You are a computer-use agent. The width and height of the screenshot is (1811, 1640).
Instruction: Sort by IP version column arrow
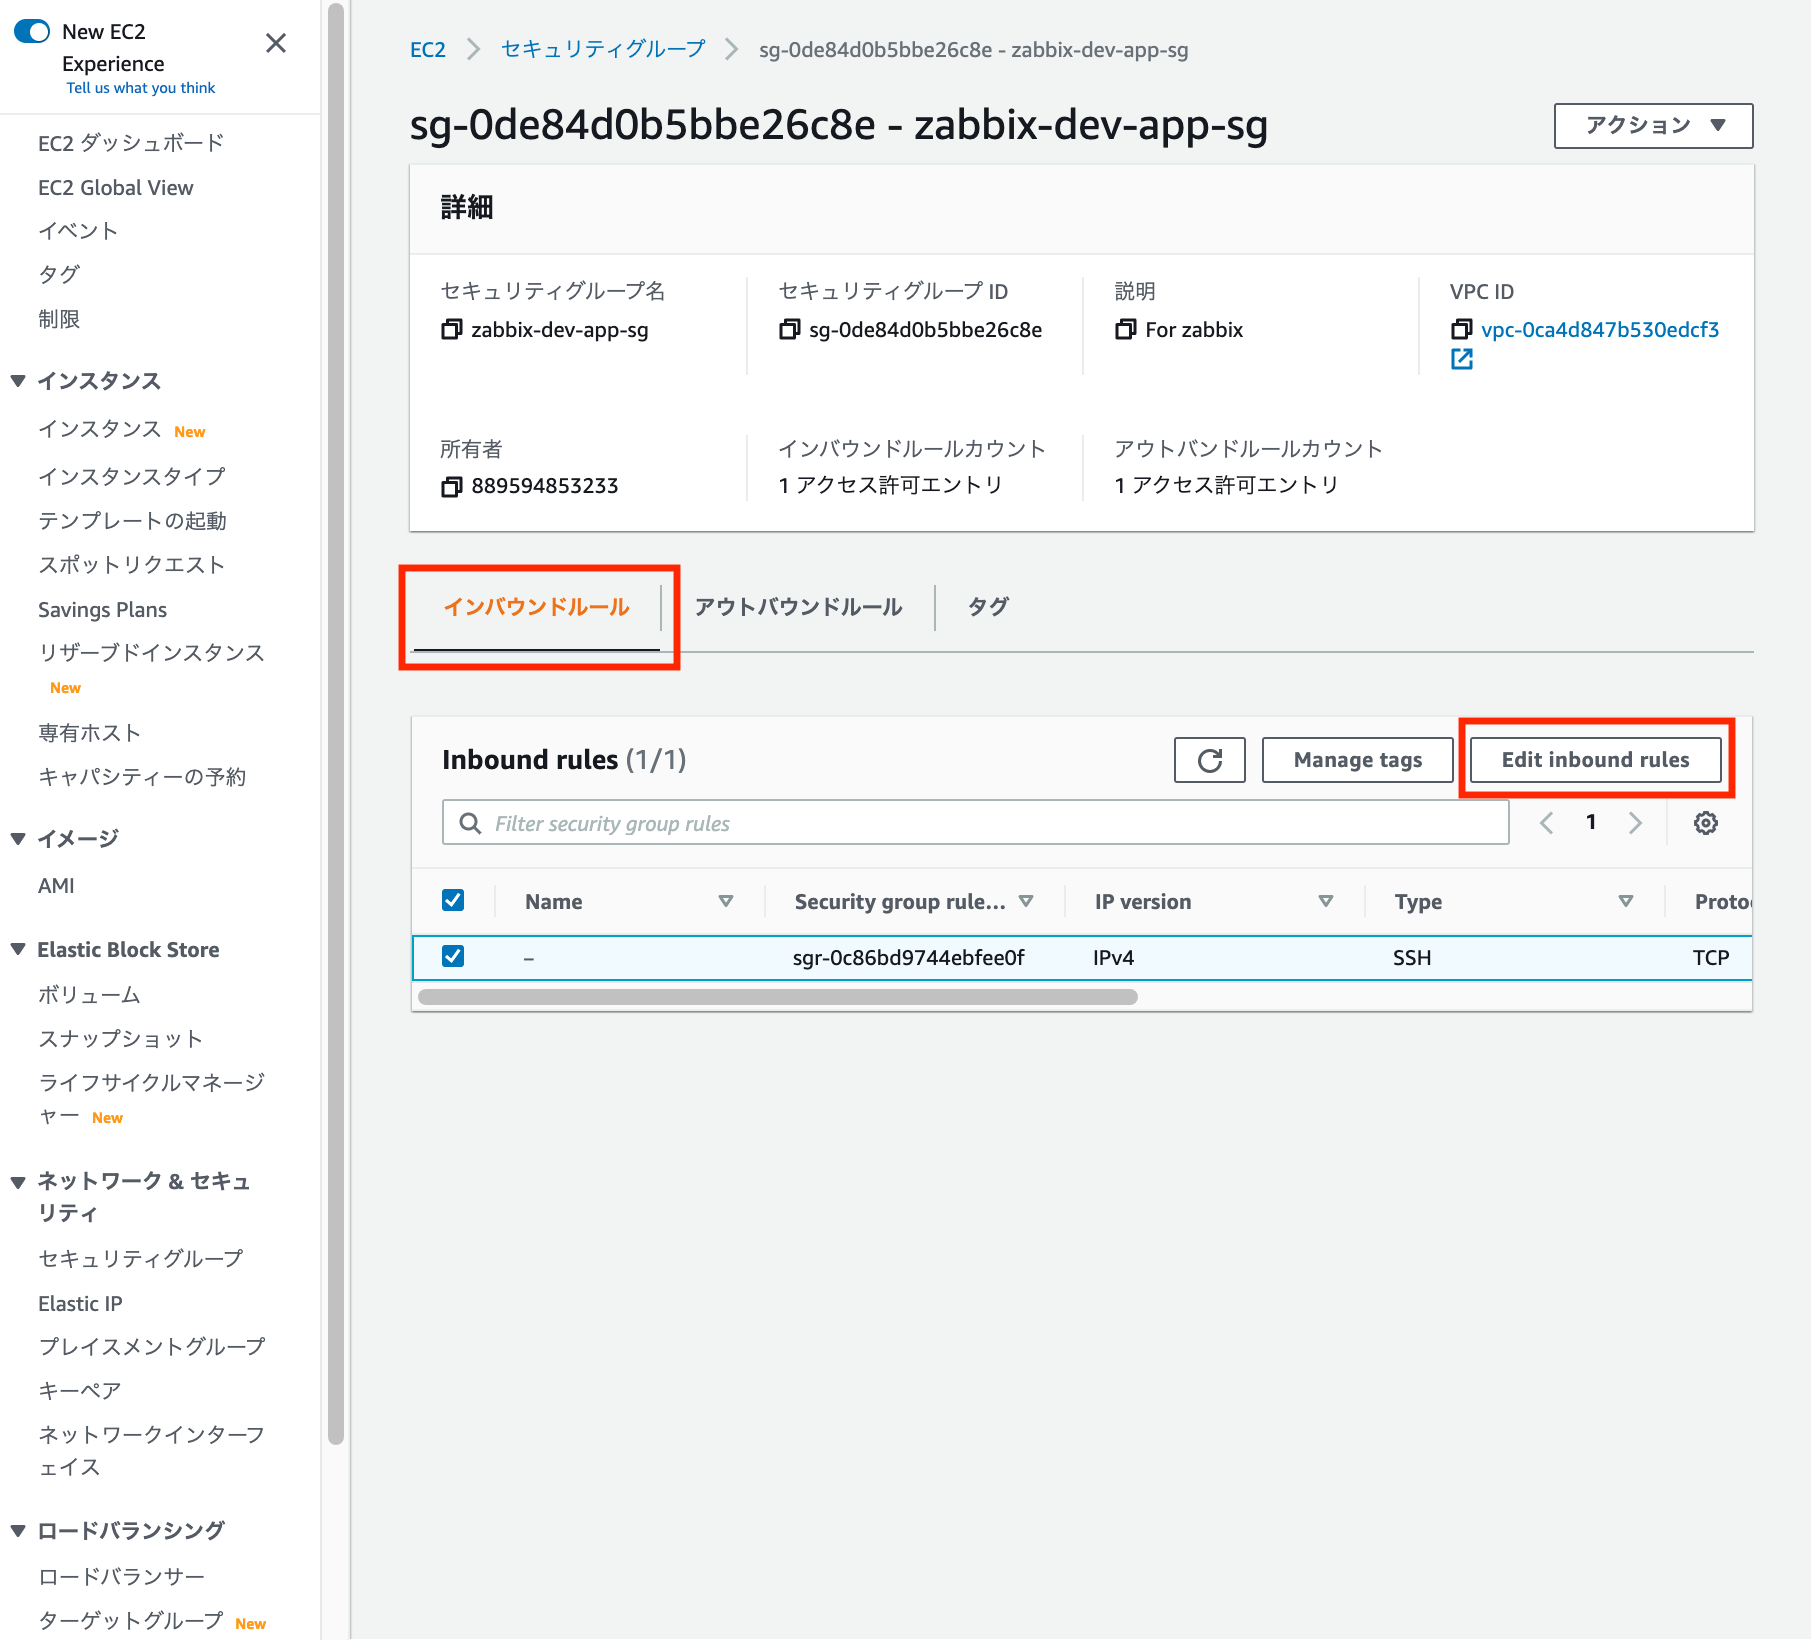[1326, 901]
